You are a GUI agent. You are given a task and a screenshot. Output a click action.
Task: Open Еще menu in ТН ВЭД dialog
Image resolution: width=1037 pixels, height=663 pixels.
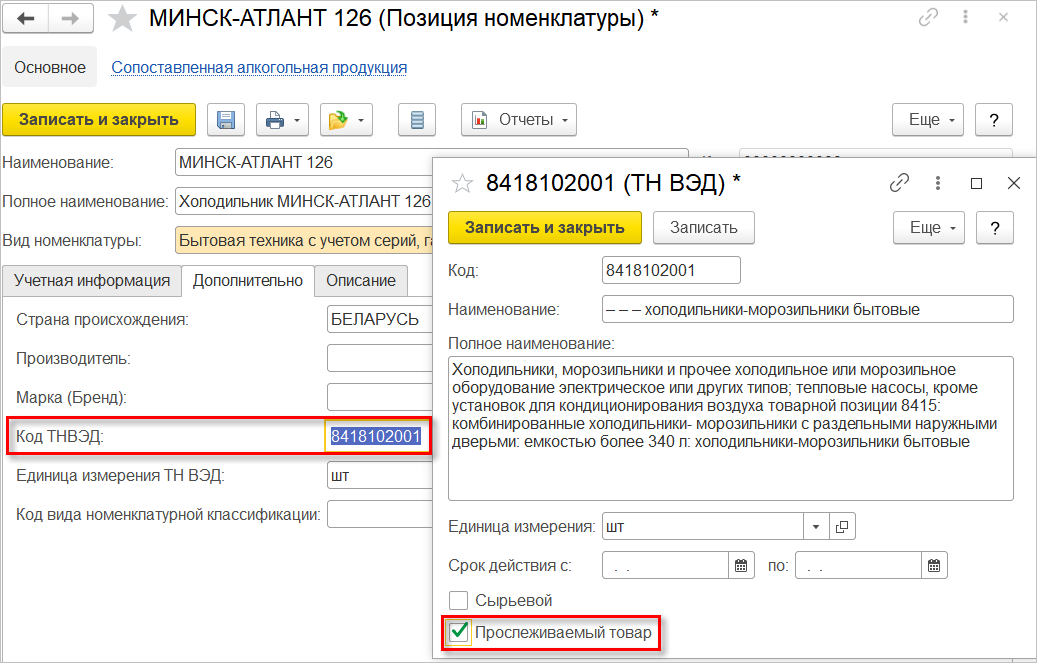[929, 228]
